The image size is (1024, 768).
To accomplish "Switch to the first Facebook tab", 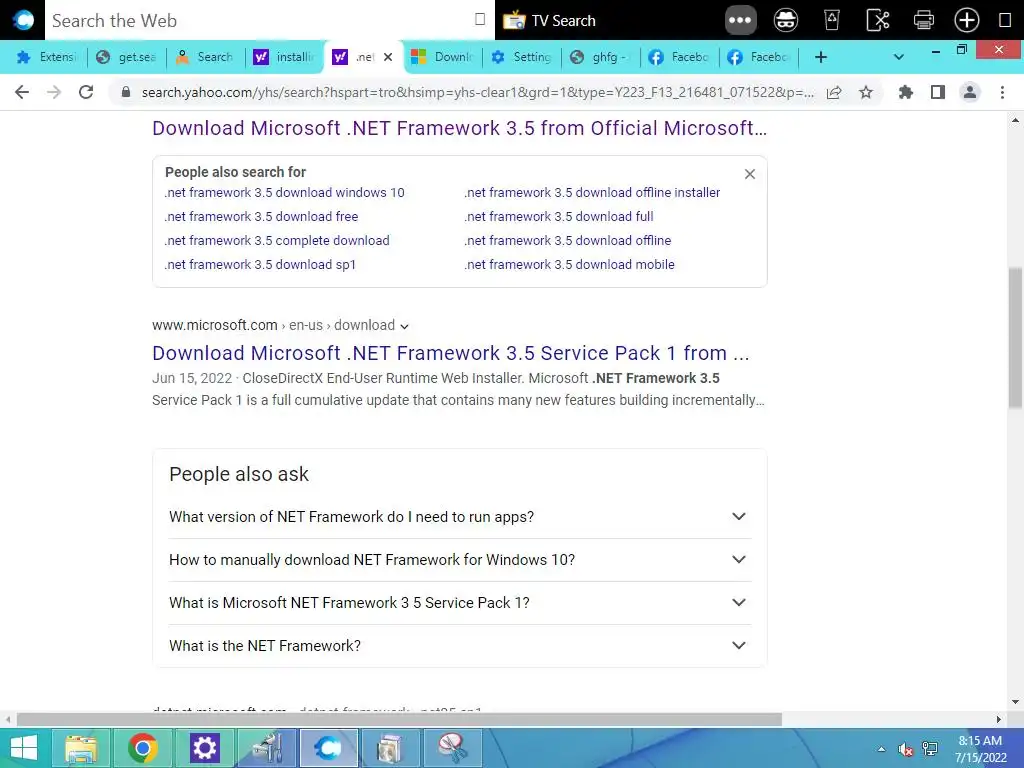I will [679, 57].
